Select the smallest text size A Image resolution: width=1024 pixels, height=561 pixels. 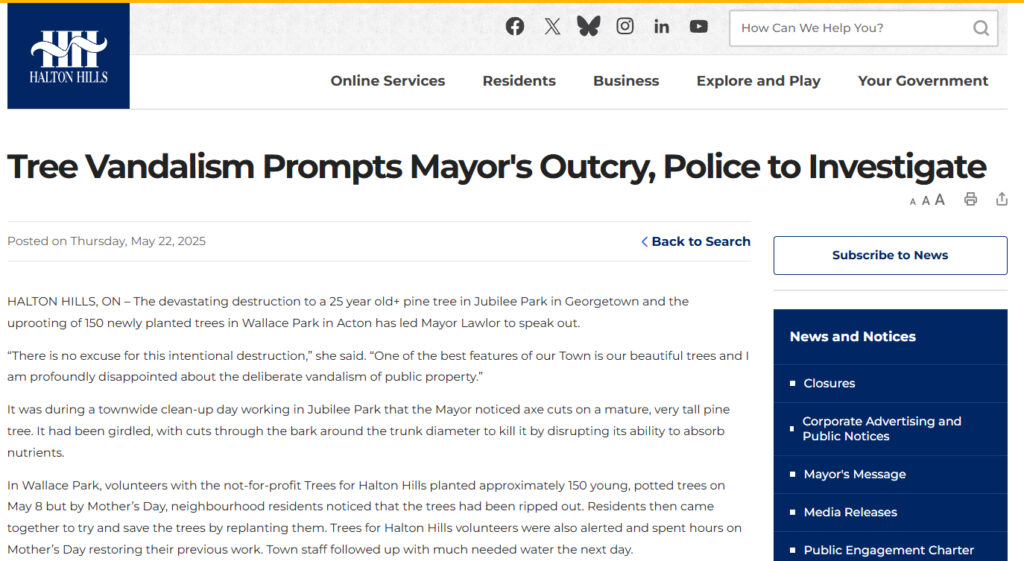click(x=912, y=202)
